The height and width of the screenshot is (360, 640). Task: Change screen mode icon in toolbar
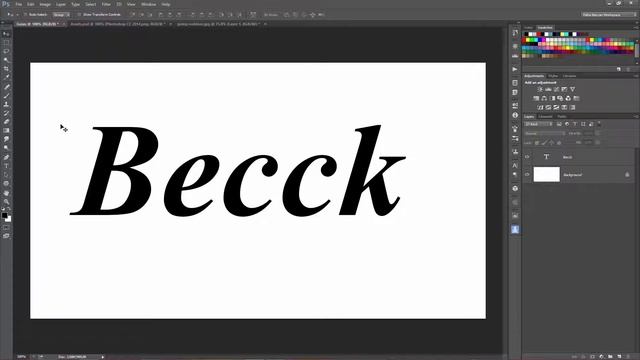pos(6,236)
